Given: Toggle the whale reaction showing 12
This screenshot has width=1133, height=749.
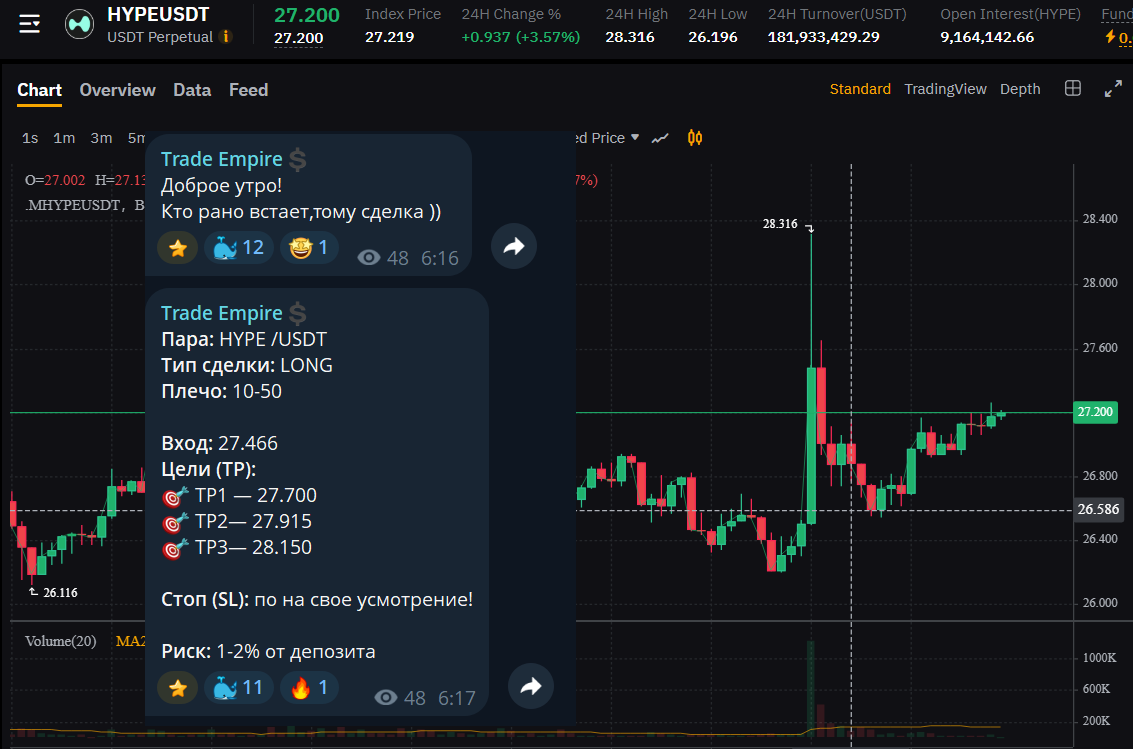Looking at the screenshot, I should coord(239,247).
